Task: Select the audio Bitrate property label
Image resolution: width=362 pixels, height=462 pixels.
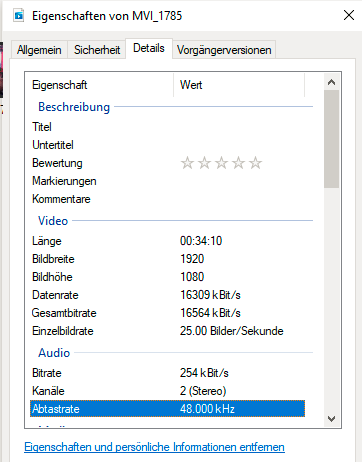Action: [x=47, y=373]
